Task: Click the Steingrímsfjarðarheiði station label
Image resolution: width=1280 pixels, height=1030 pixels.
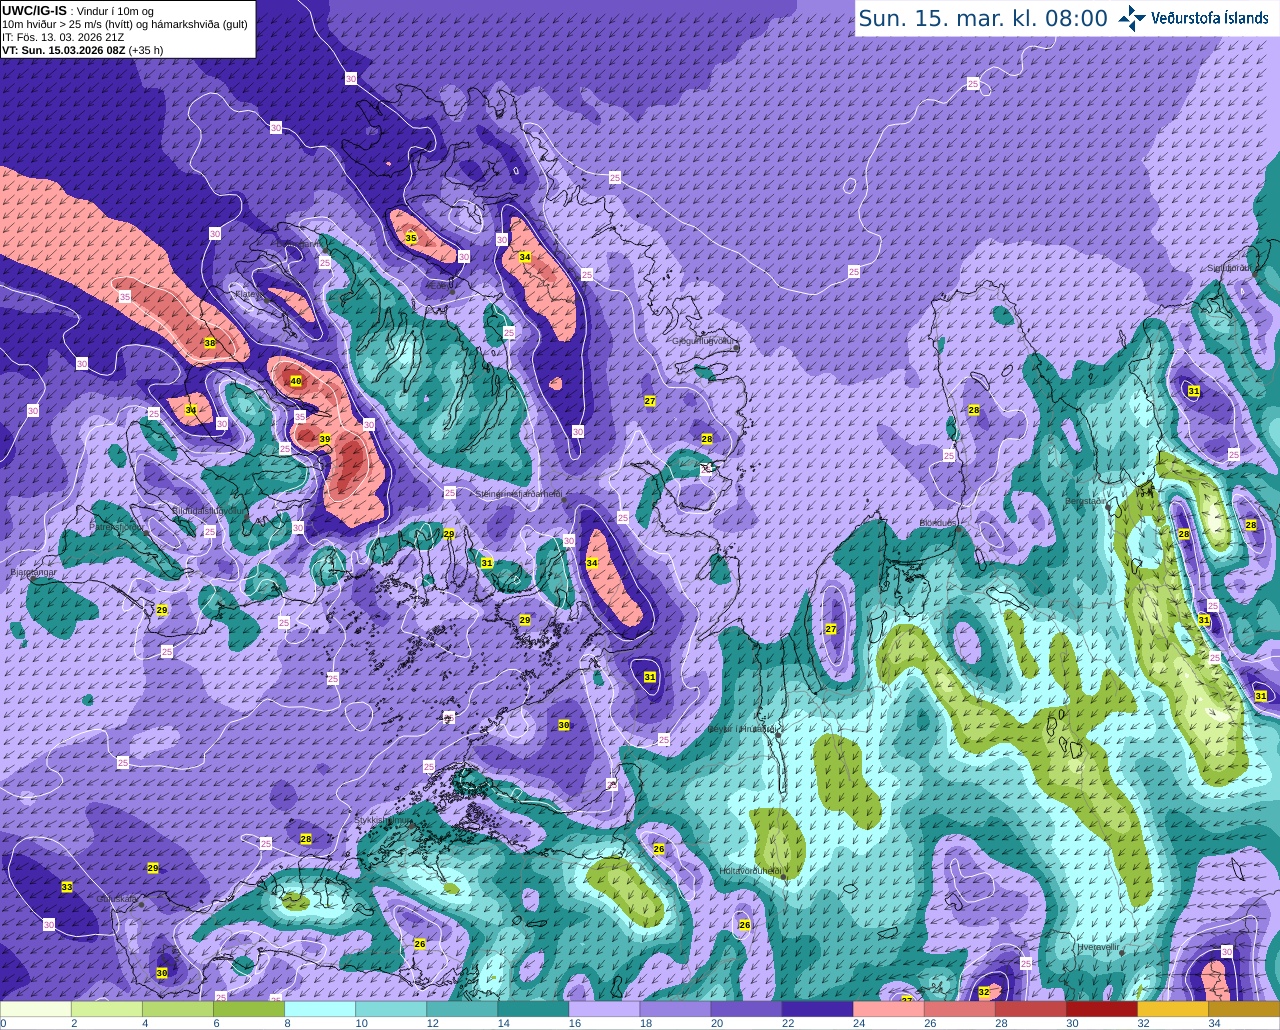Action: (x=518, y=494)
